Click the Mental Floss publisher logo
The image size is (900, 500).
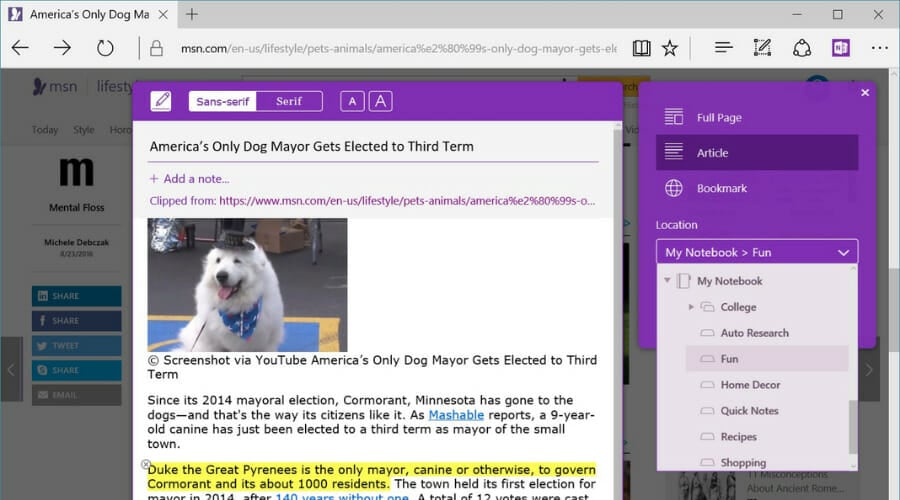[76, 172]
